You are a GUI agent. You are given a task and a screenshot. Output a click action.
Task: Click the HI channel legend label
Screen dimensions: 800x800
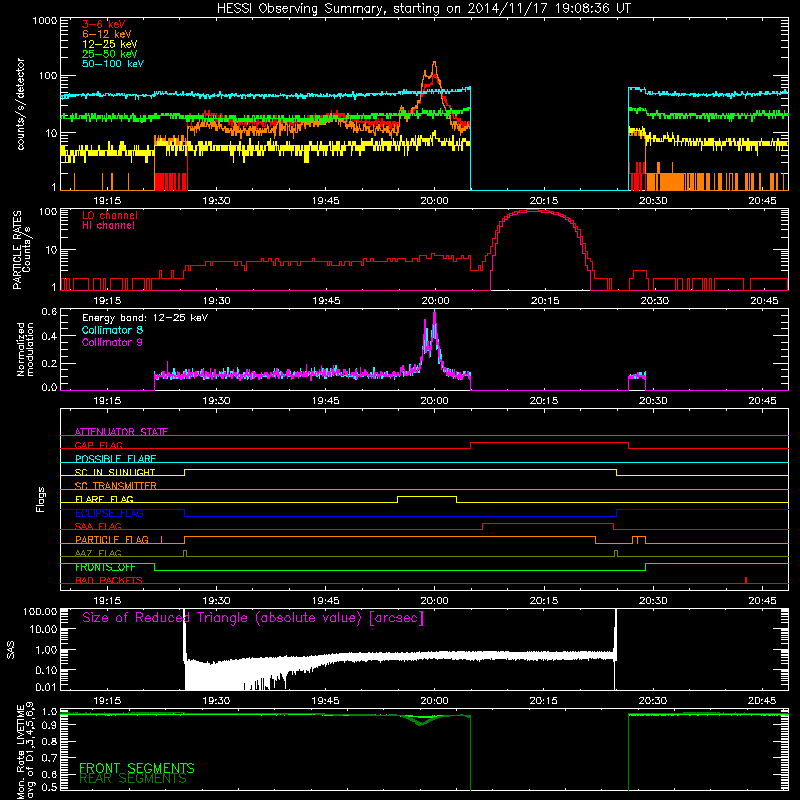pyautogui.click(x=108, y=225)
